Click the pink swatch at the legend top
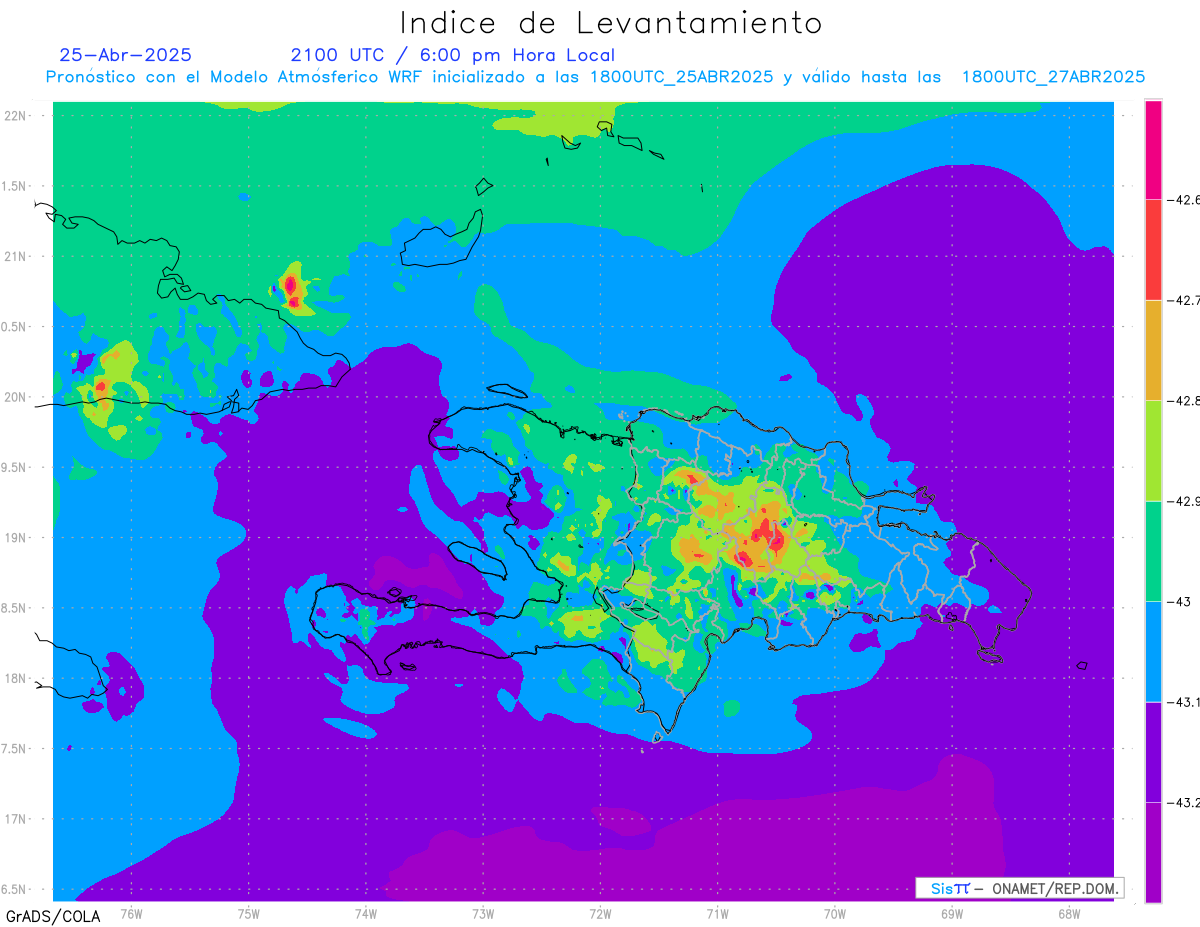 (x=1153, y=149)
